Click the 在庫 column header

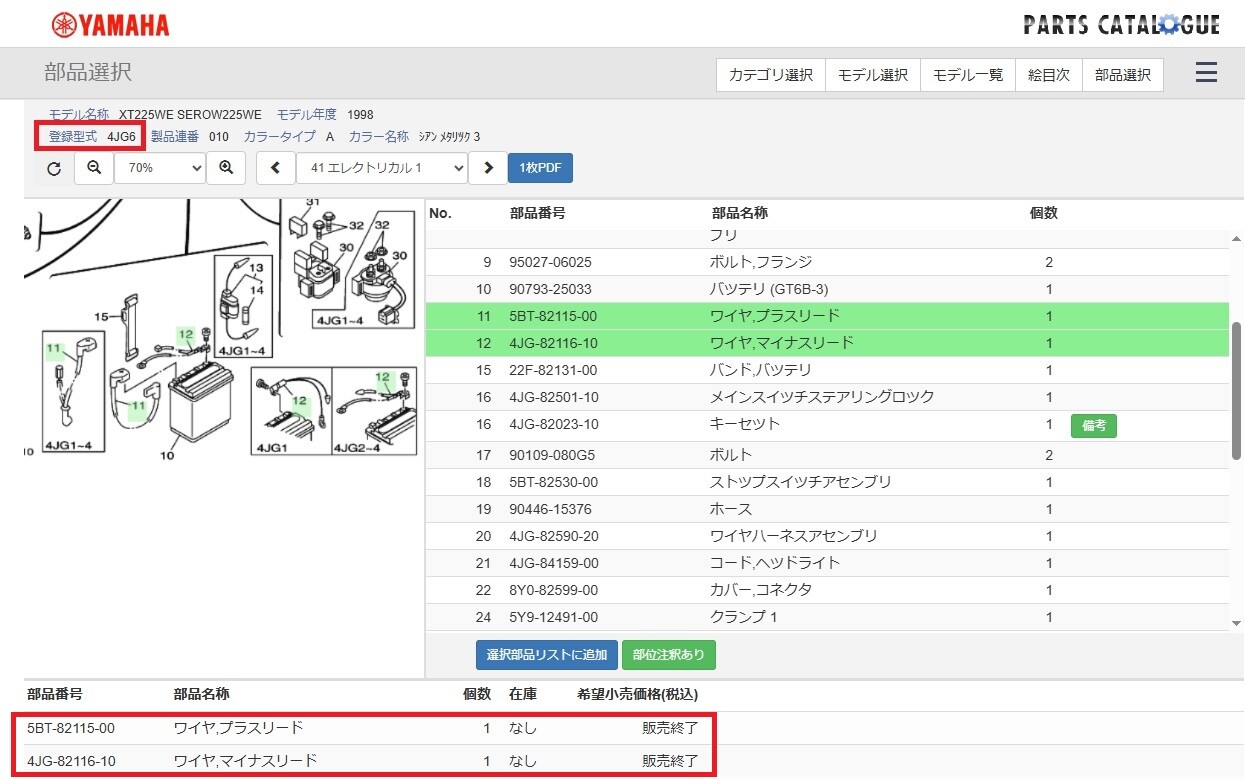point(523,693)
